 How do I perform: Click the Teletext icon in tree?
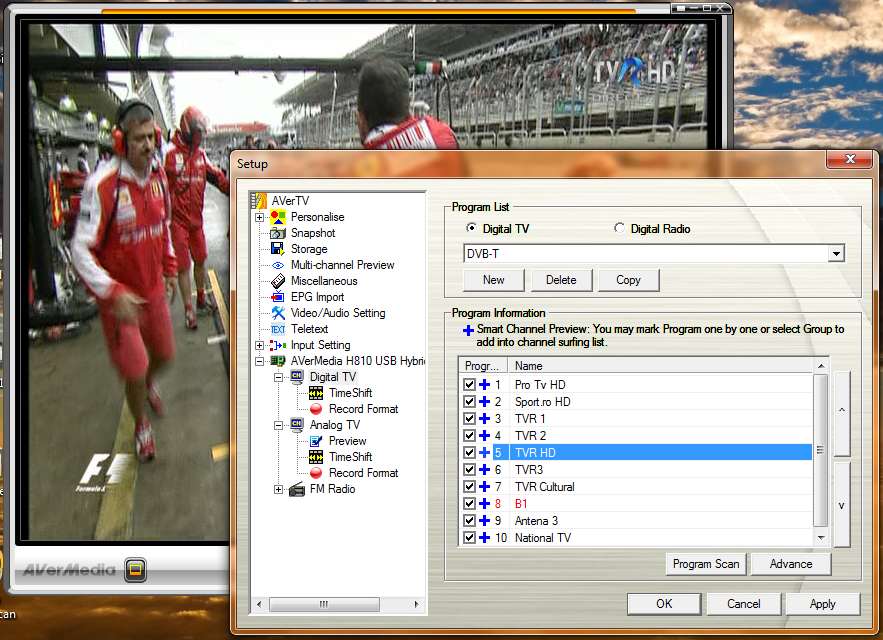coord(278,329)
